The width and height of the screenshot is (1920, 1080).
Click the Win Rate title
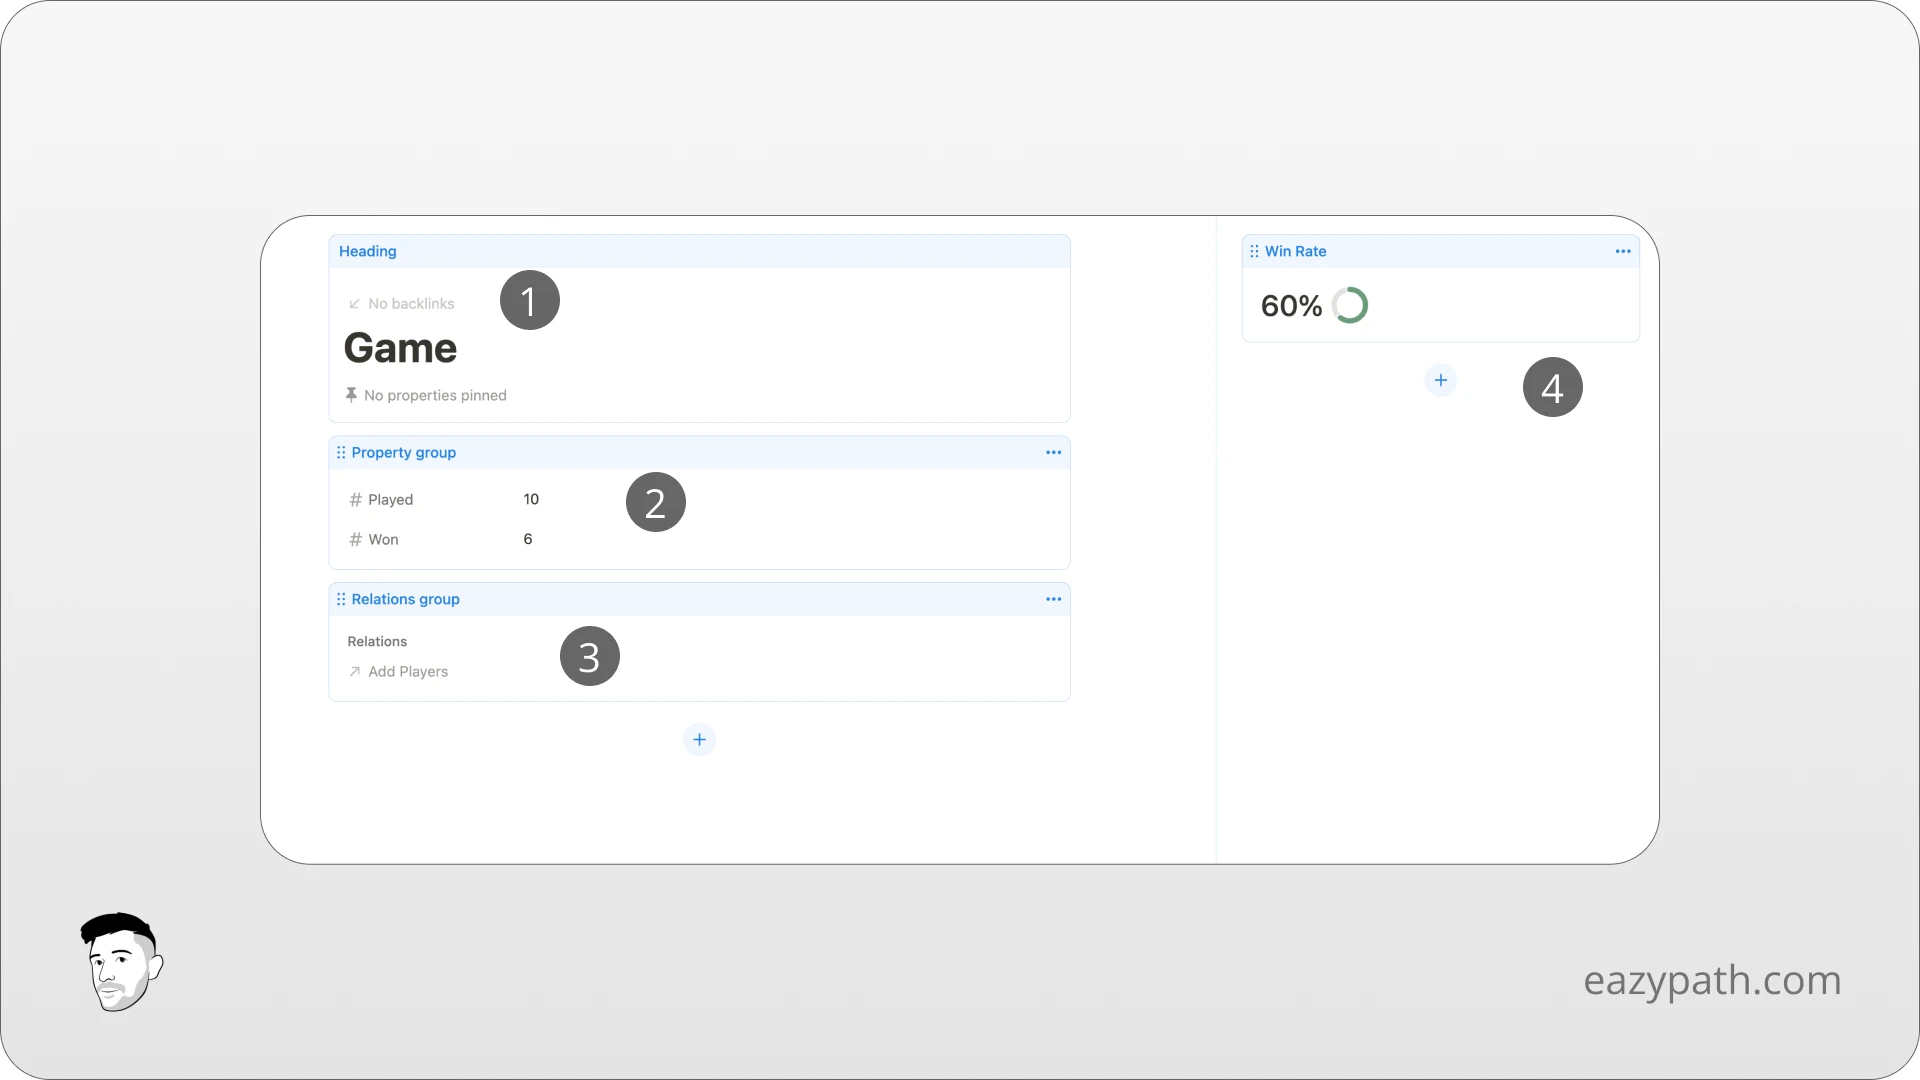tap(1295, 251)
